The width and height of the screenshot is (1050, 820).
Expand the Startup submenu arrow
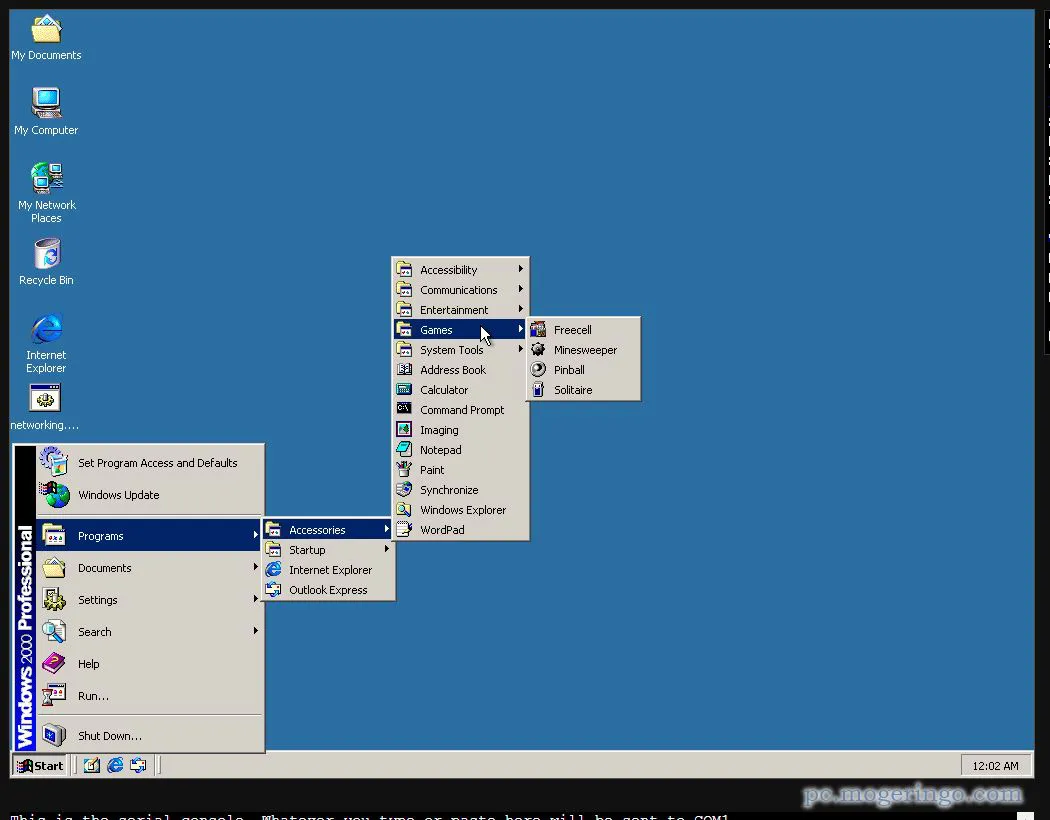point(386,549)
